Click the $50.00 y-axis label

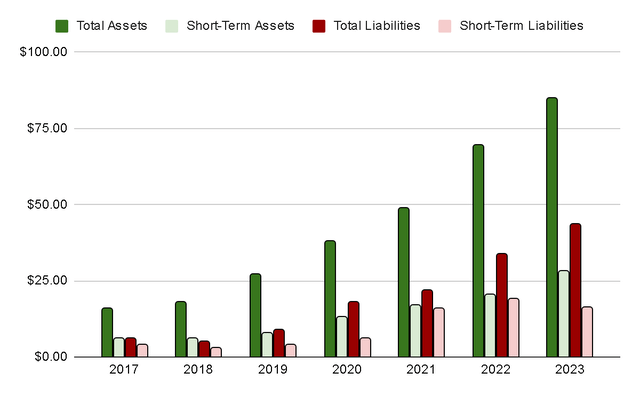click(x=47, y=205)
